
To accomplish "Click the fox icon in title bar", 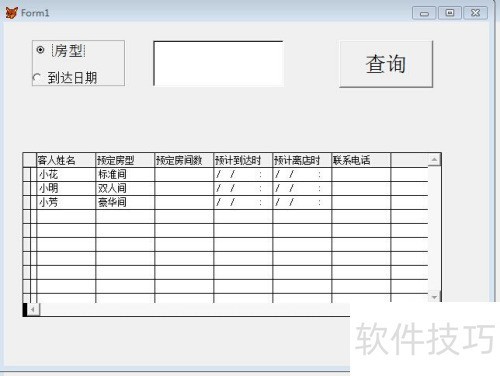I will click(x=11, y=13).
